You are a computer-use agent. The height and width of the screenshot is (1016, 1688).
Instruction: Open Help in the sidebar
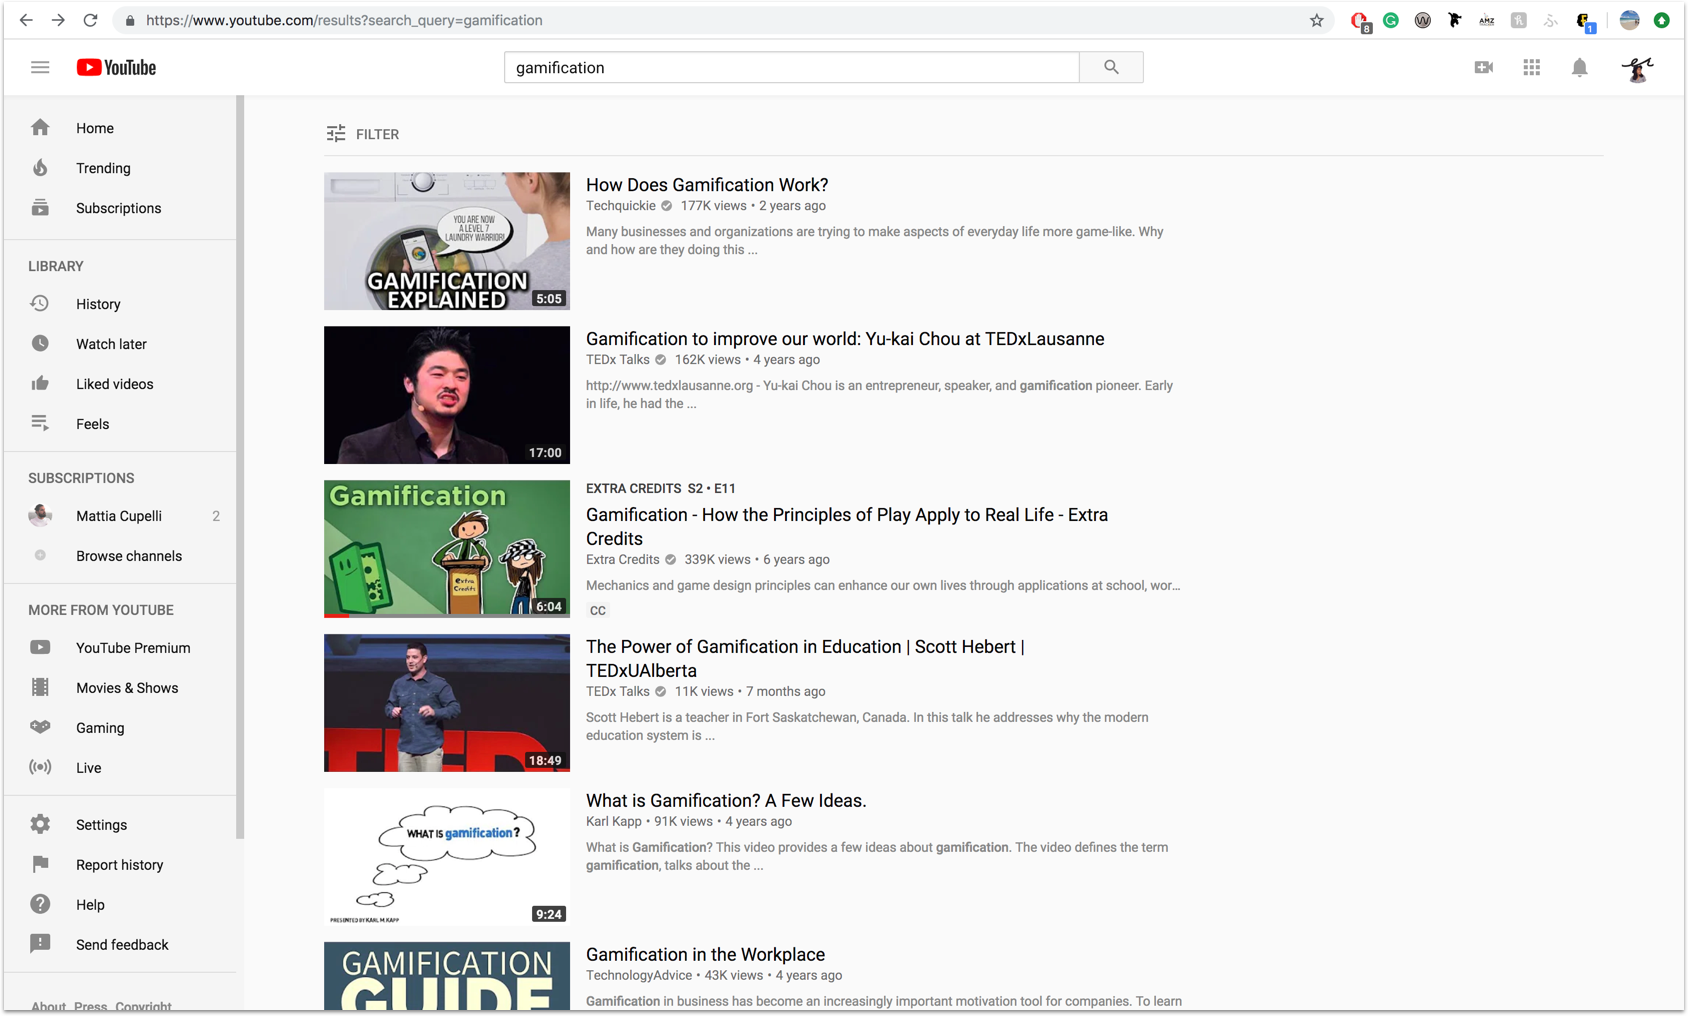pos(120,905)
